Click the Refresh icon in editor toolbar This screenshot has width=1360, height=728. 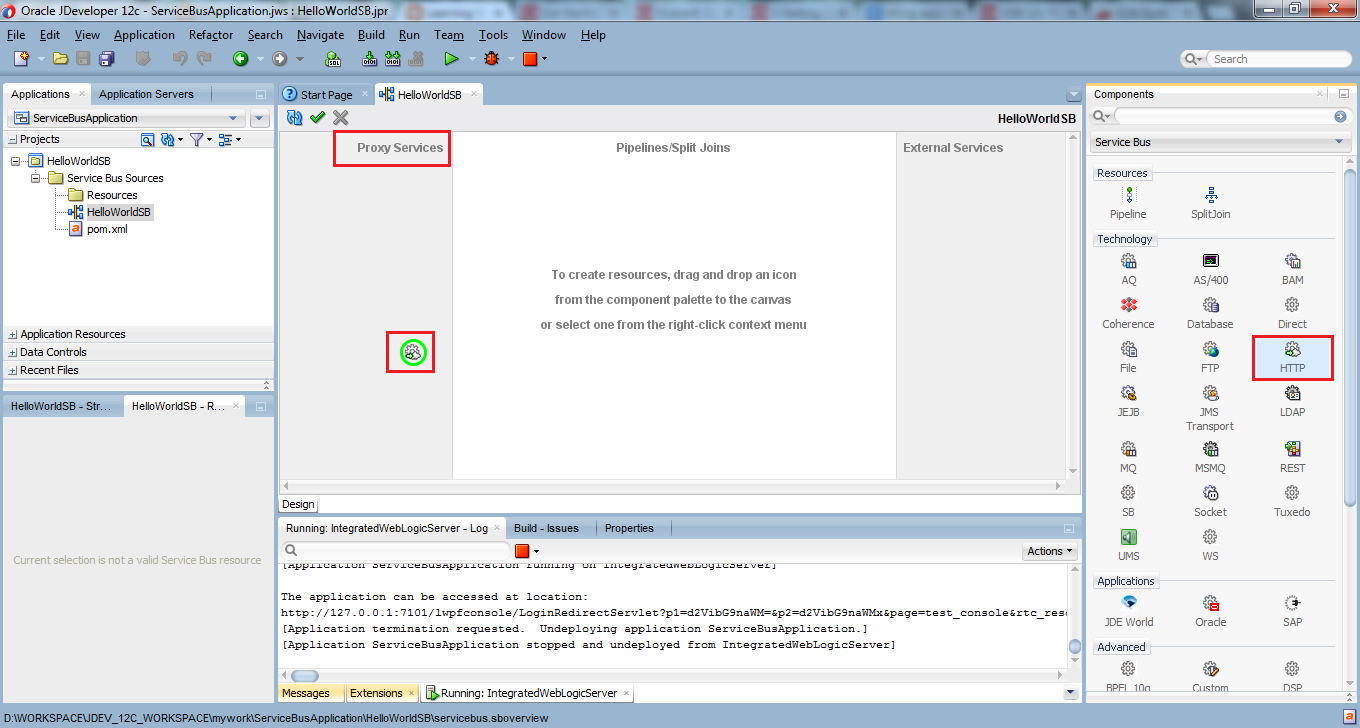294,118
